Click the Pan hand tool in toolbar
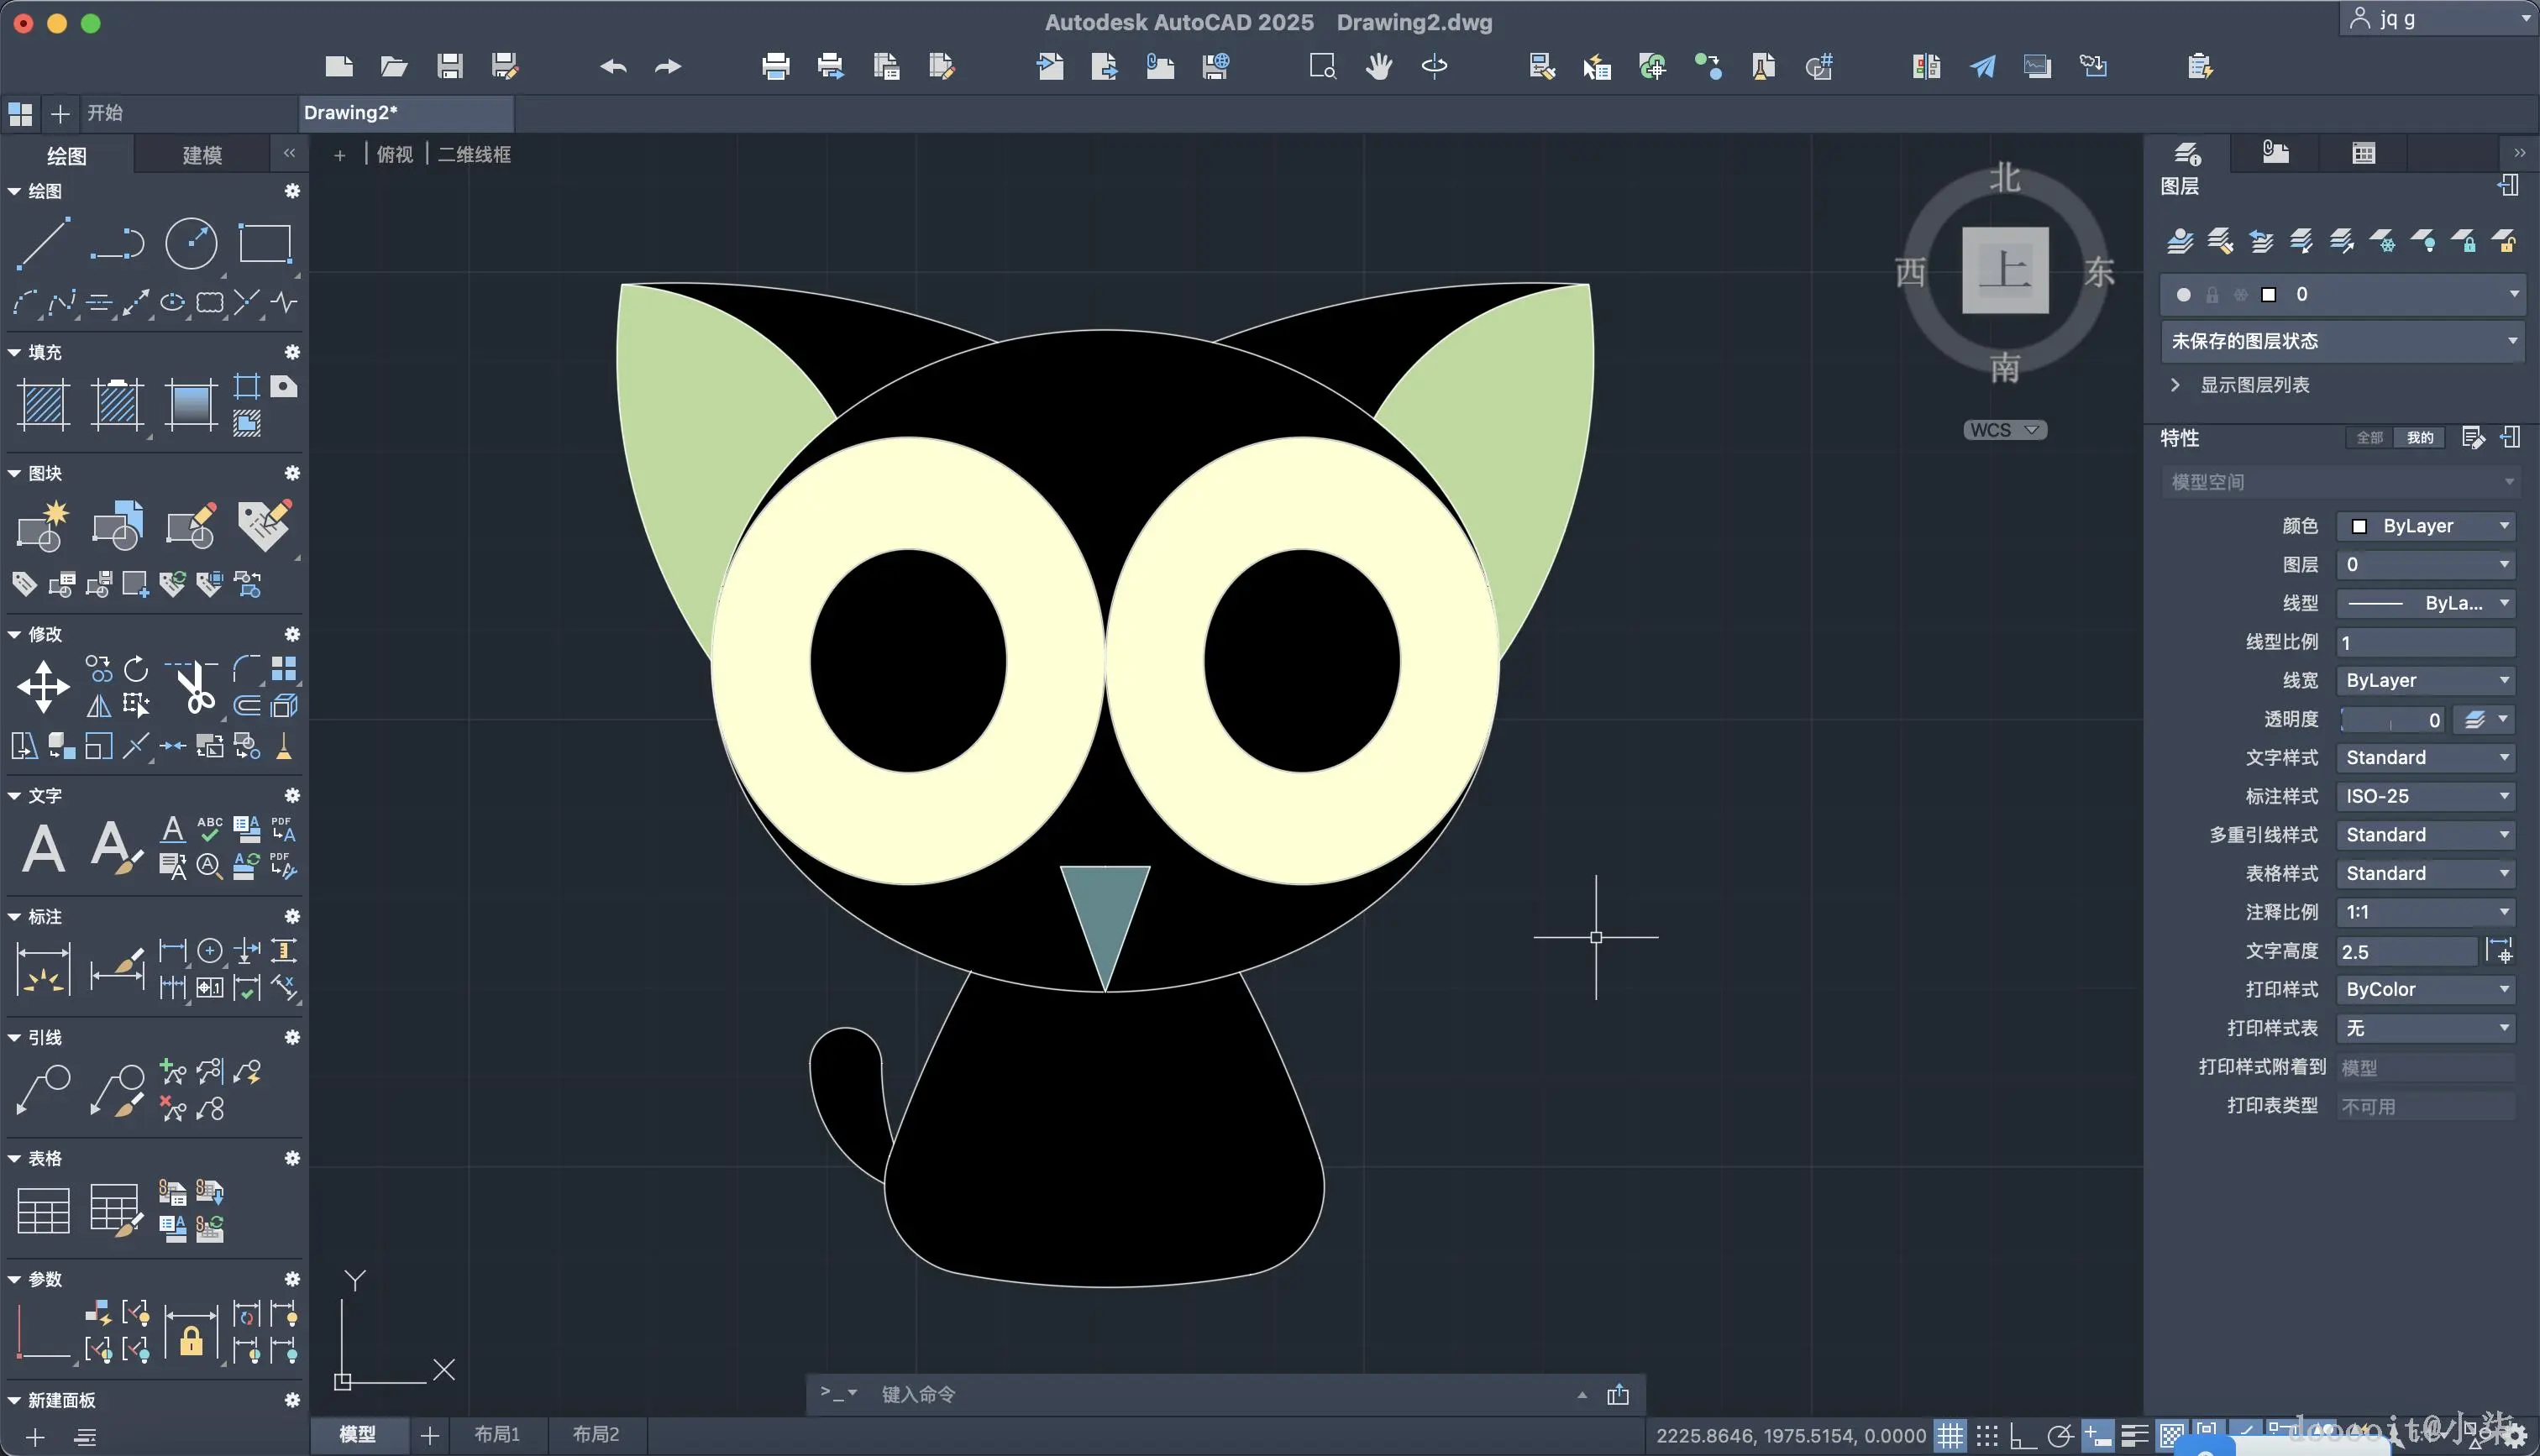Screen dimensions: 2540x1456 tap(1379, 67)
